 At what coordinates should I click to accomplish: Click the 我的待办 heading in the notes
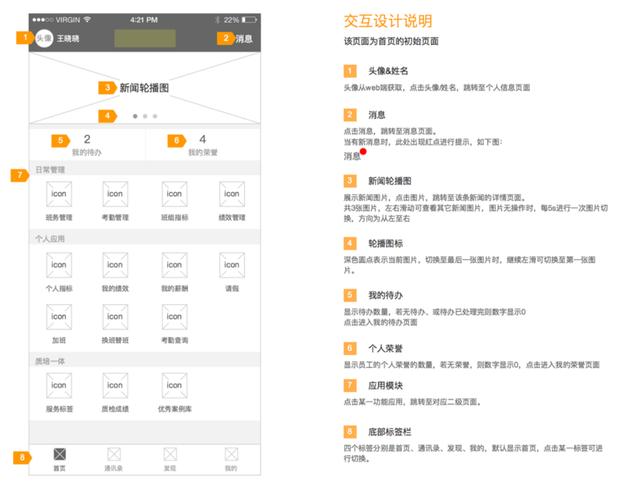386,296
